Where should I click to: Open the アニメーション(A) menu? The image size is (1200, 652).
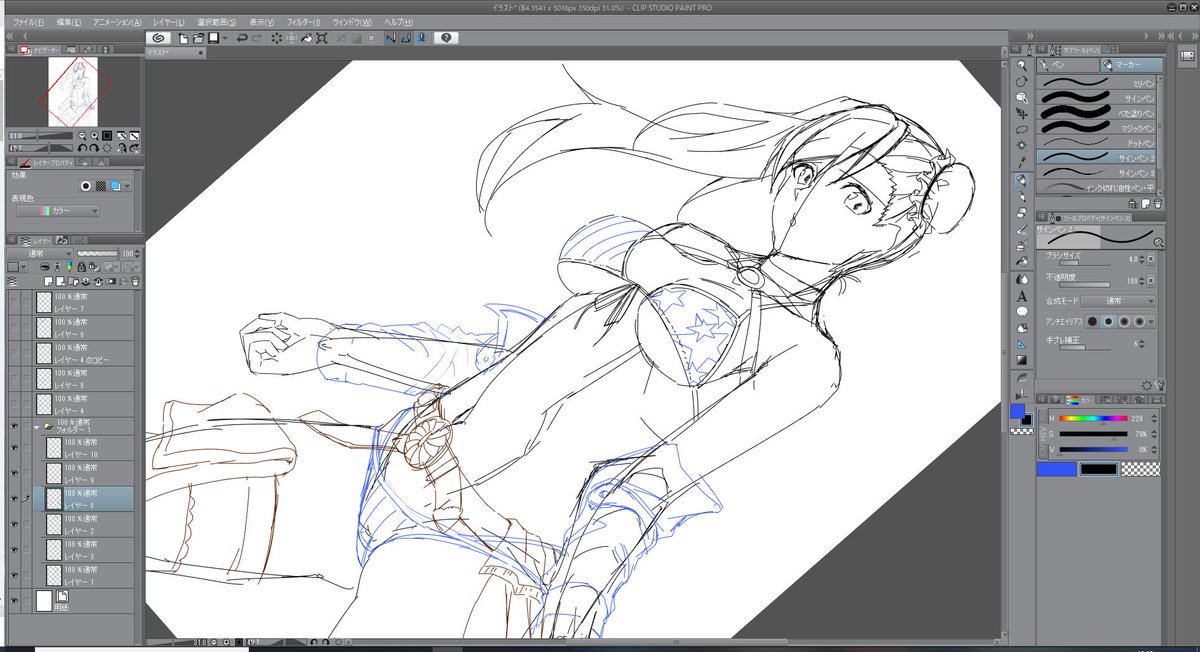point(118,21)
